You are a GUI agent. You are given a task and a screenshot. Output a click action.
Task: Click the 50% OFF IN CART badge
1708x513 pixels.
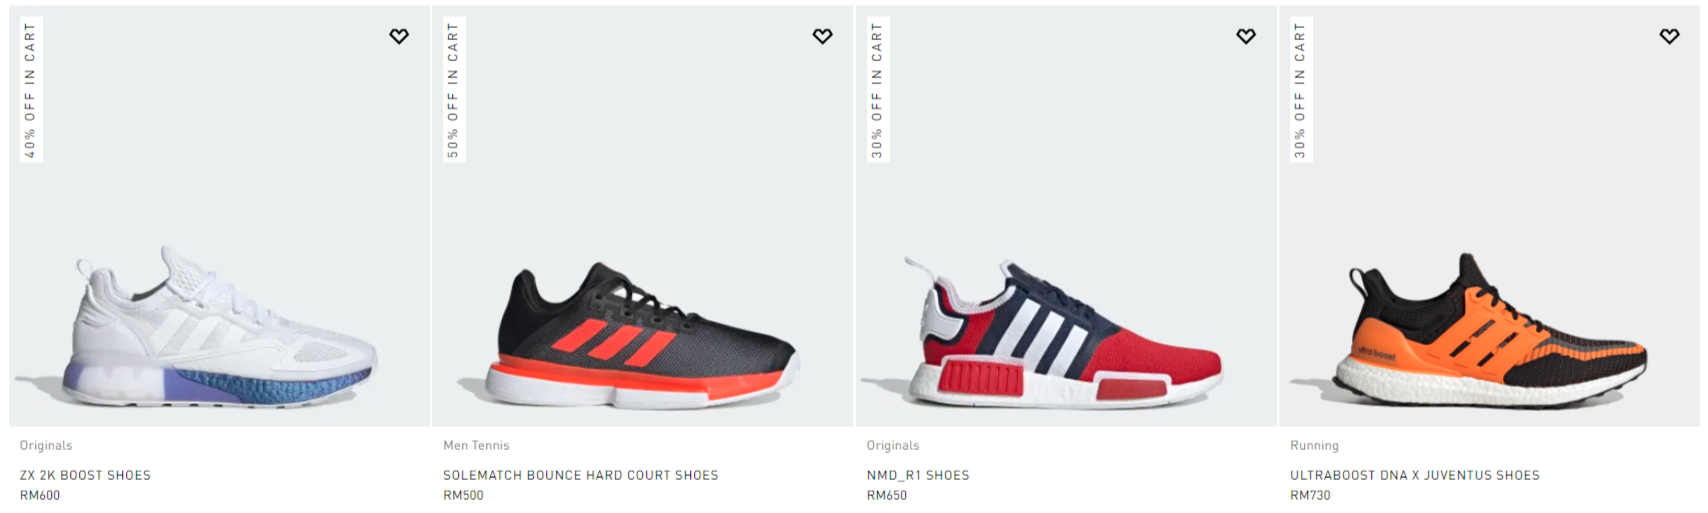[454, 90]
